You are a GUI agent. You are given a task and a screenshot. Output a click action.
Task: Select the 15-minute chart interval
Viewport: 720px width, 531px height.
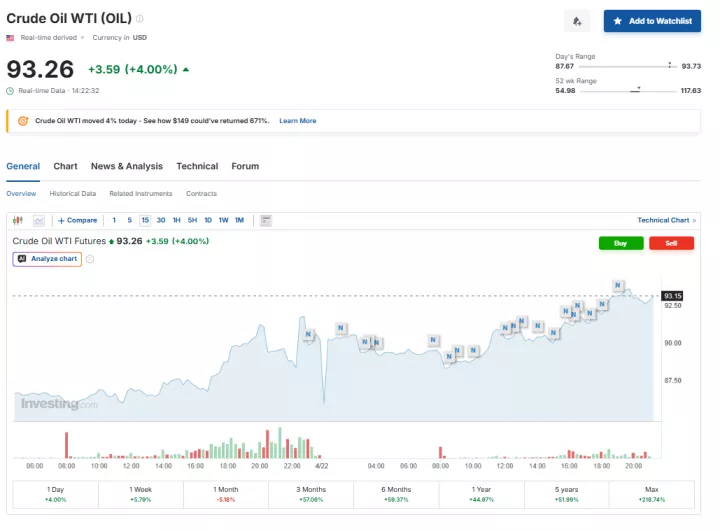point(145,220)
